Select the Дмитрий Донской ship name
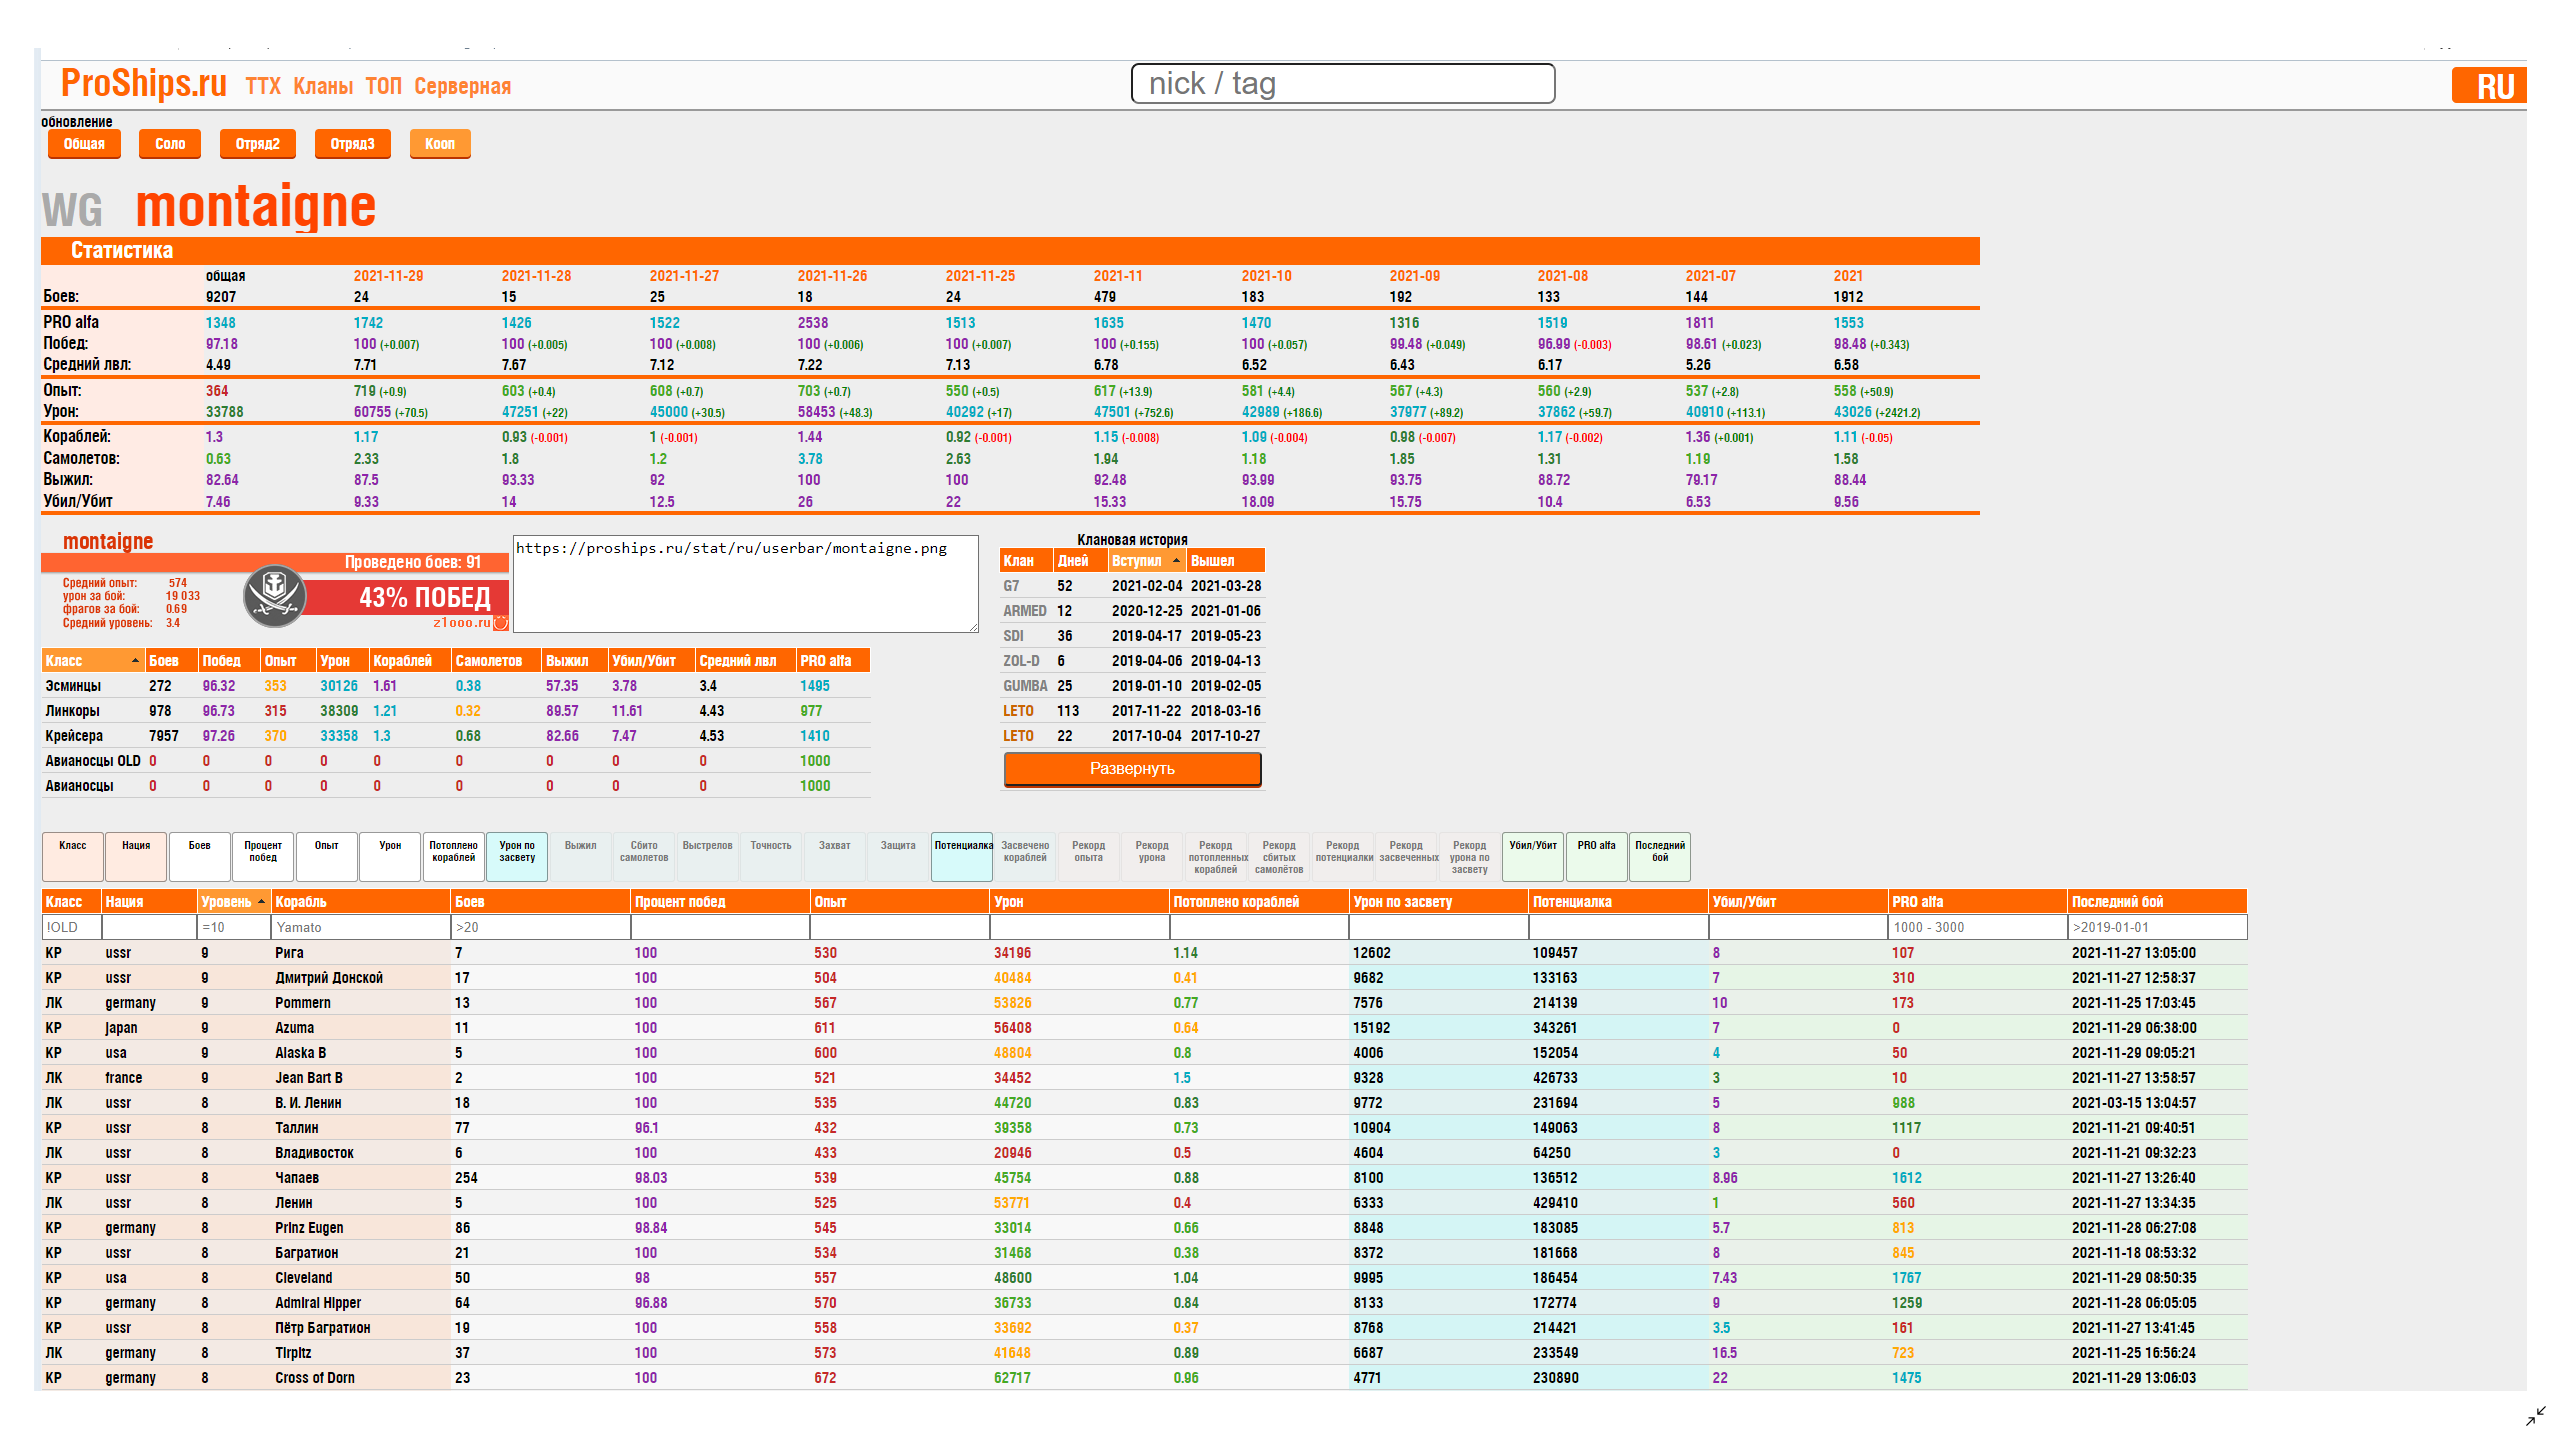Viewport: 2560px width, 1440px height. point(329,978)
